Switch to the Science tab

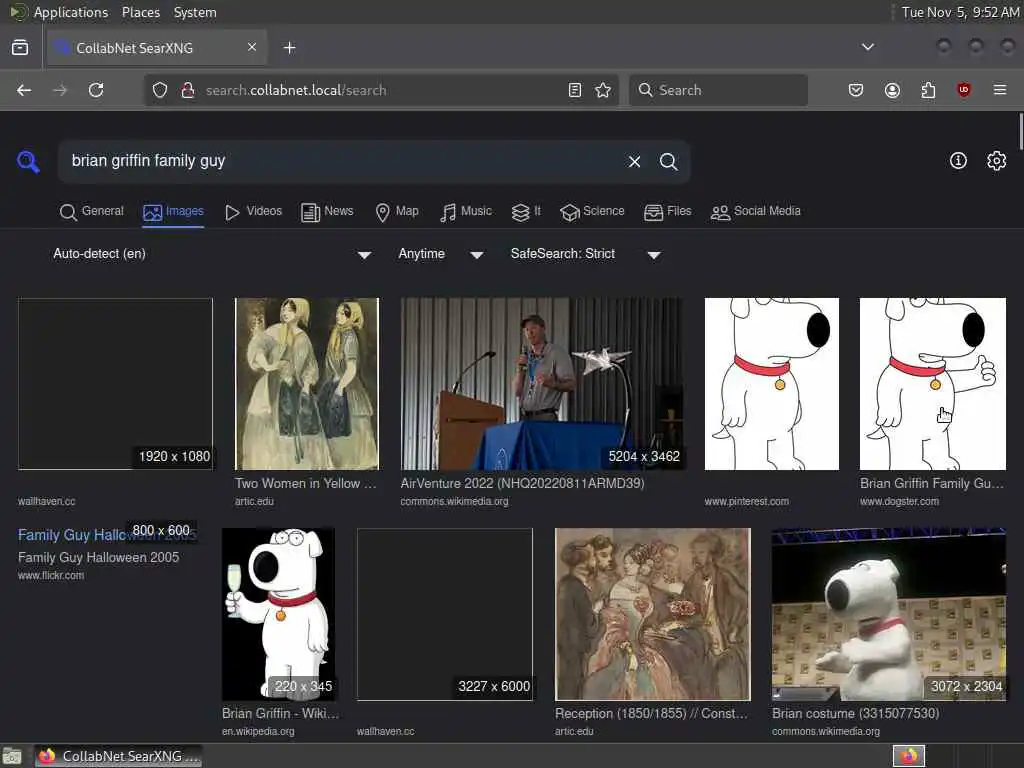pos(592,212)
